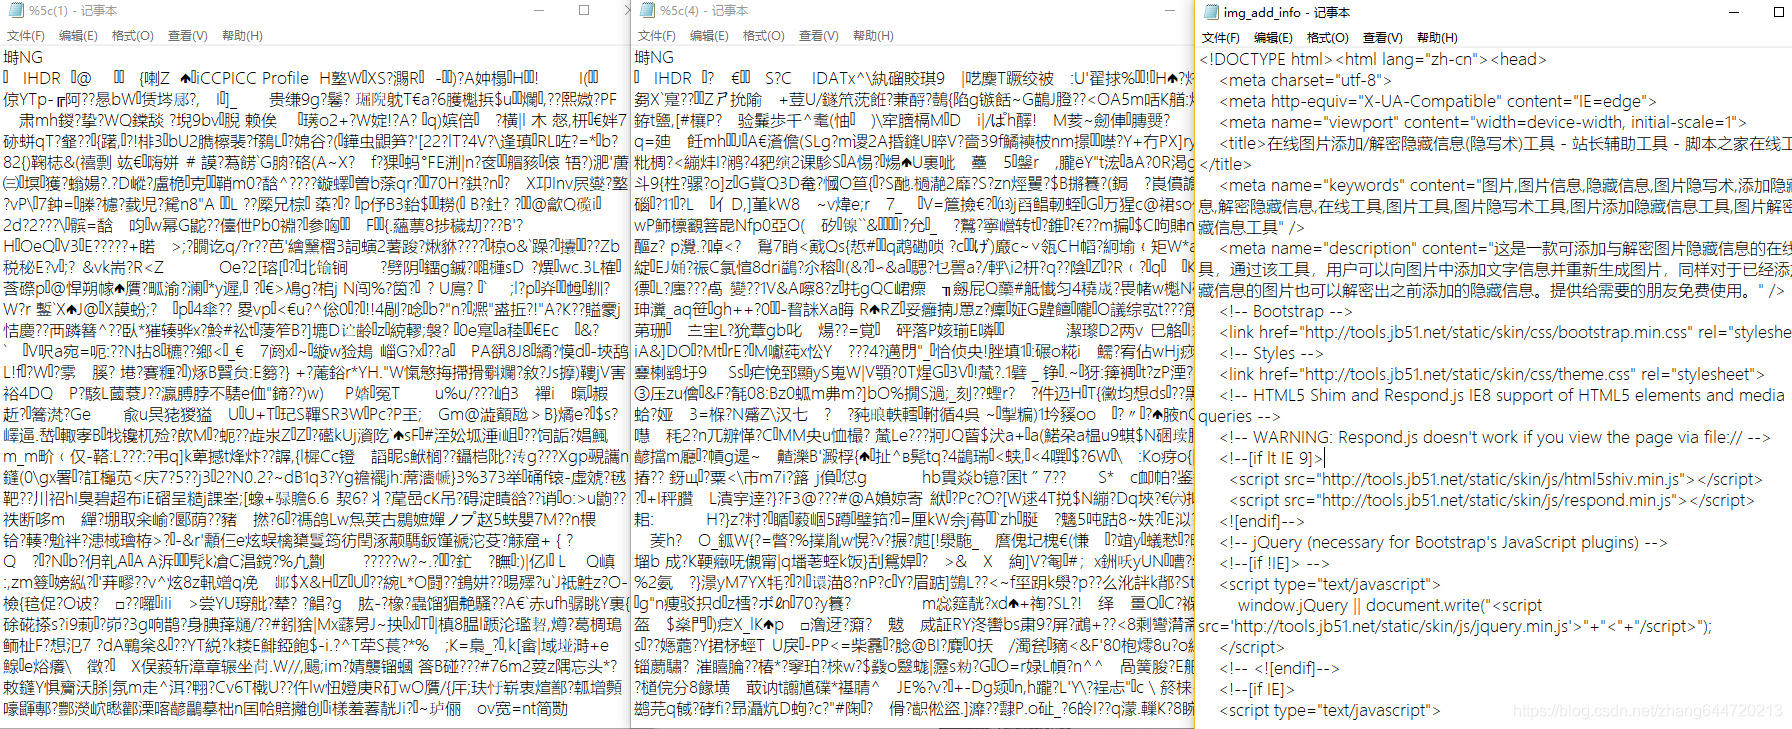
Task: Maximize the %5c(1) Notepad window
Action: 584,10
